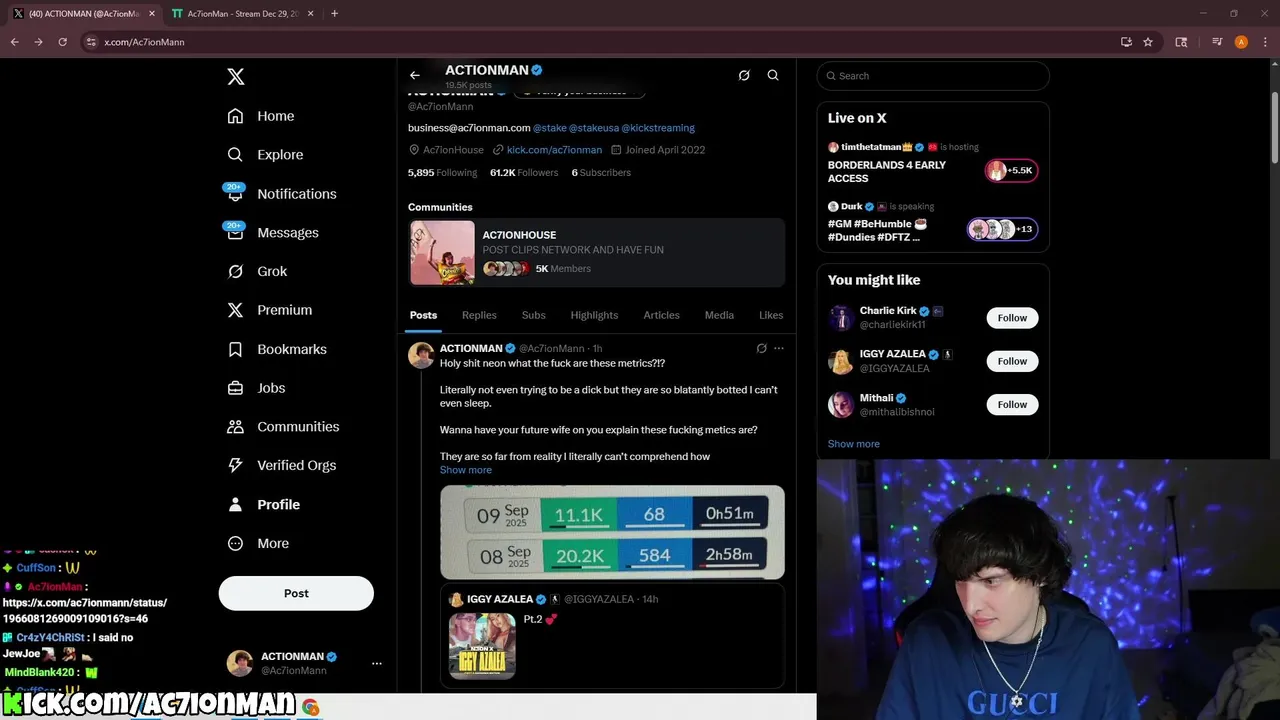Open ACTIONMAN avatar on the post
The height and width of the screenshot is (720, 1280).
click(421, 355)
